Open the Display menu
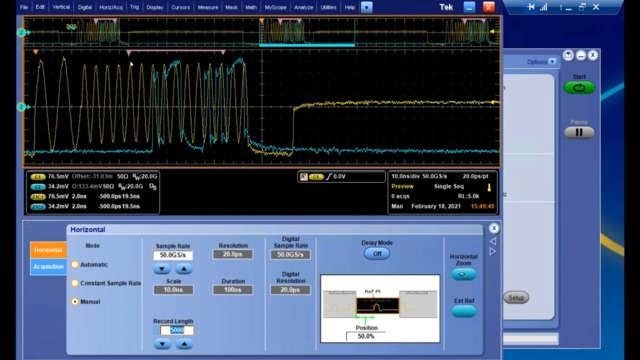Viewport: 640px width, 360px height. tap(155, 7)
